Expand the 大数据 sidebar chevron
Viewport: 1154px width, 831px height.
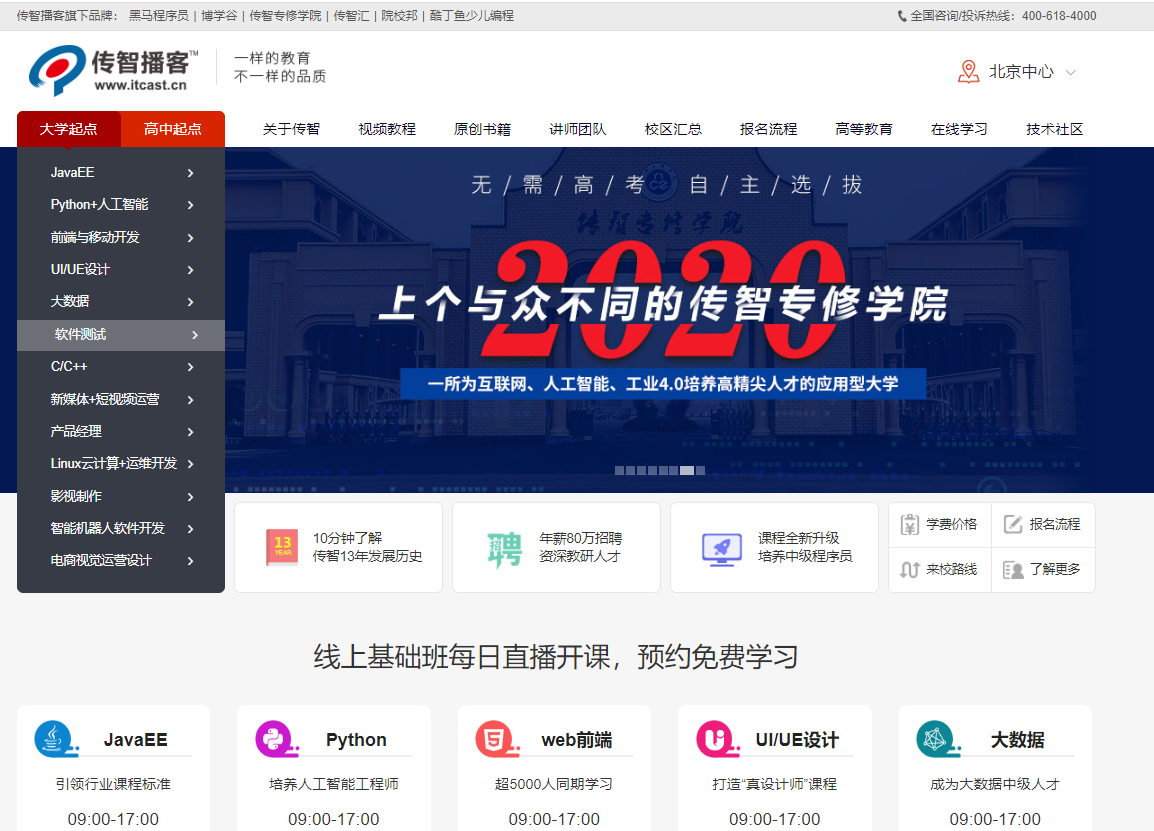(x=191, y=303)
